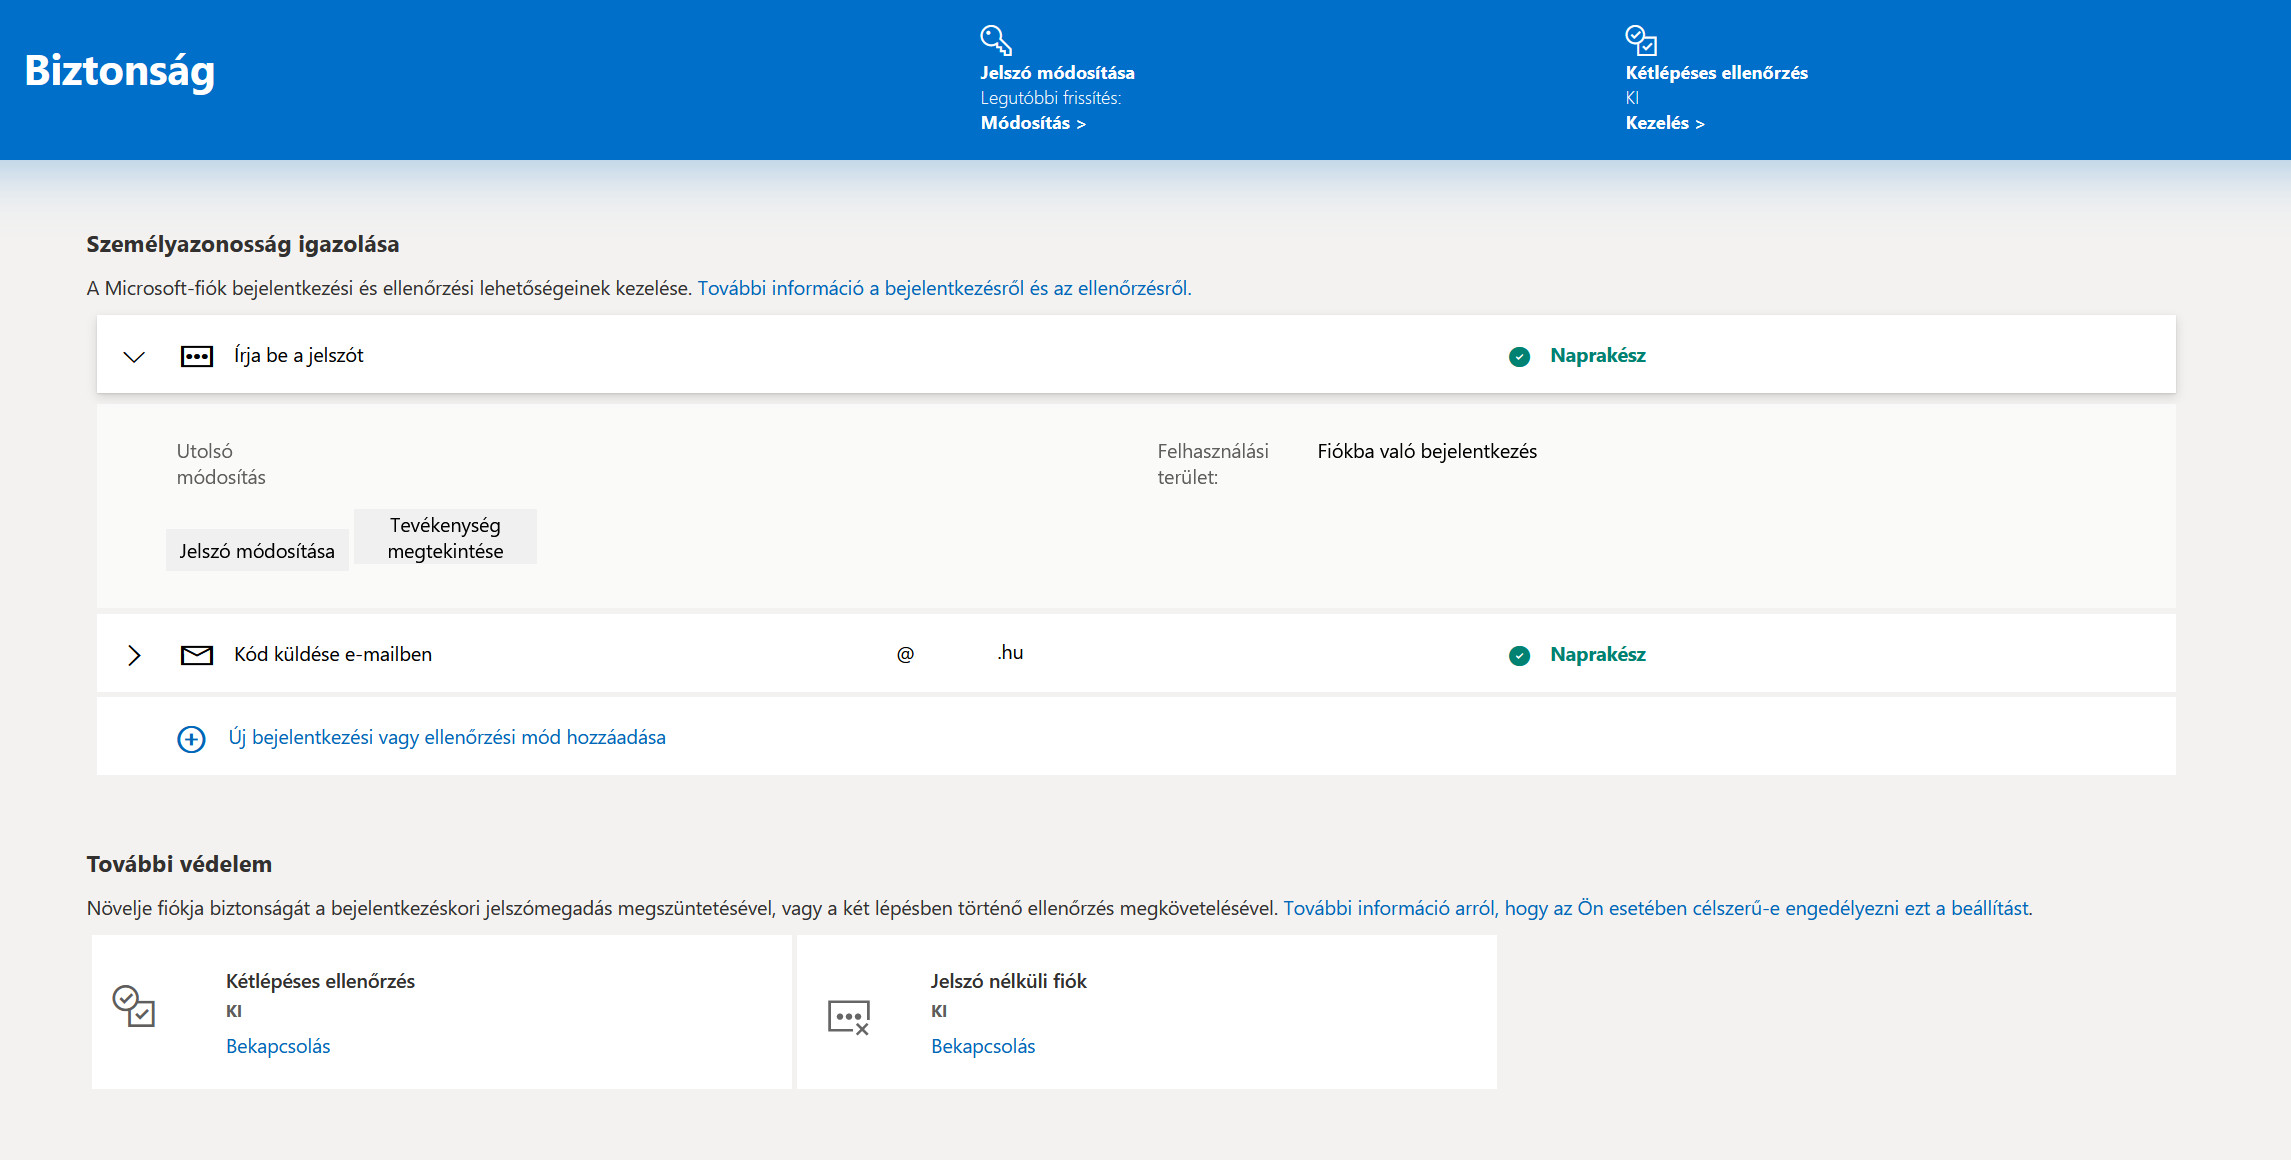Click the Személyazonosság igazolása heading
This screenshot has height=1160, width=2291.
pos(243,244)
